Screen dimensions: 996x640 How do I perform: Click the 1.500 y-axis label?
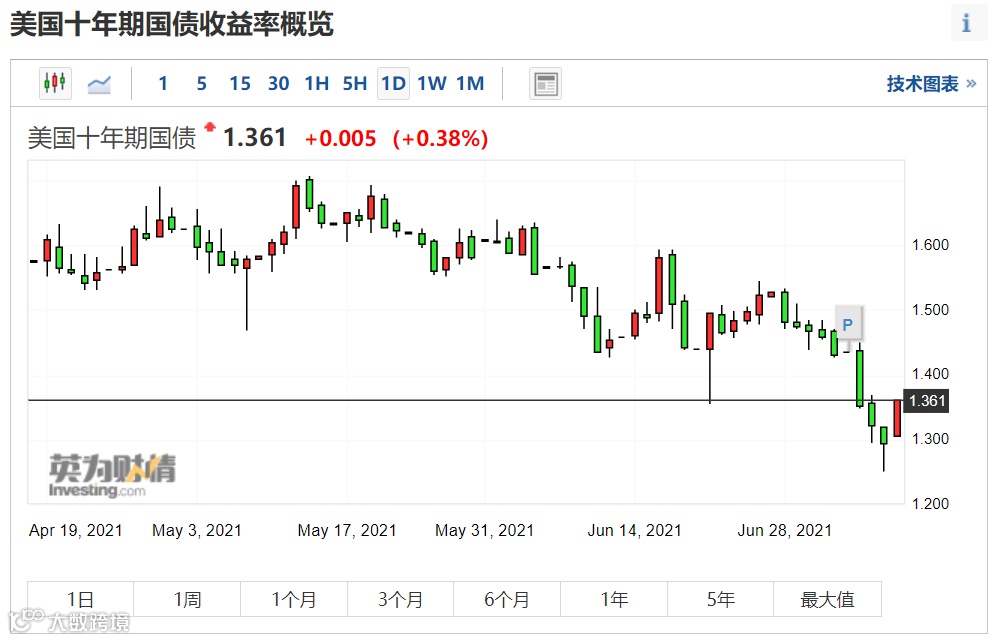coord(930,310)
